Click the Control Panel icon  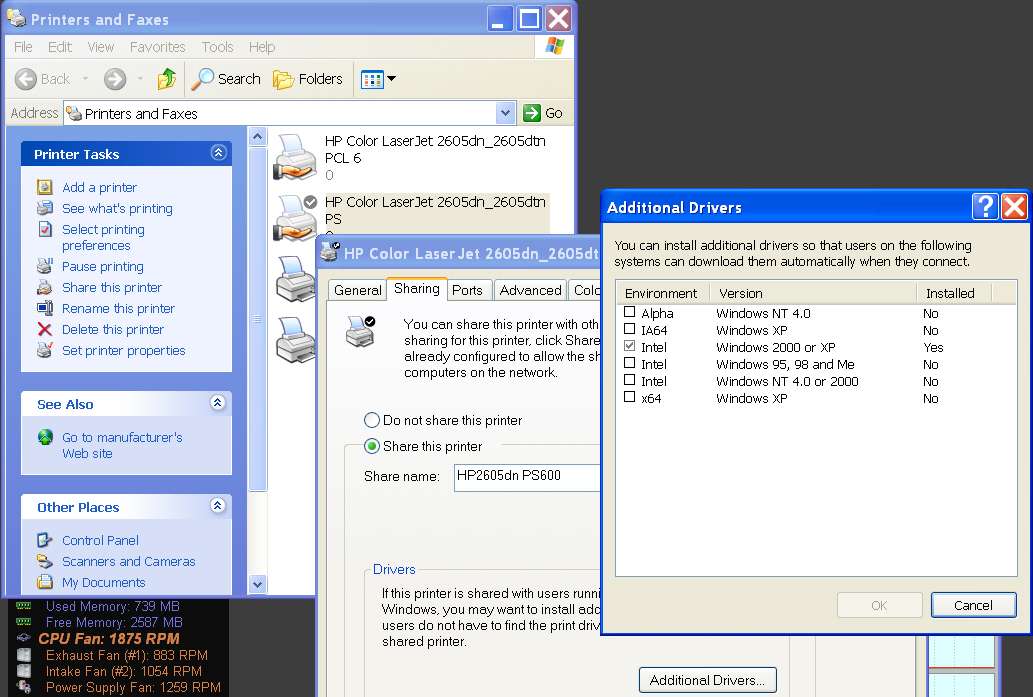click(45, 540)
